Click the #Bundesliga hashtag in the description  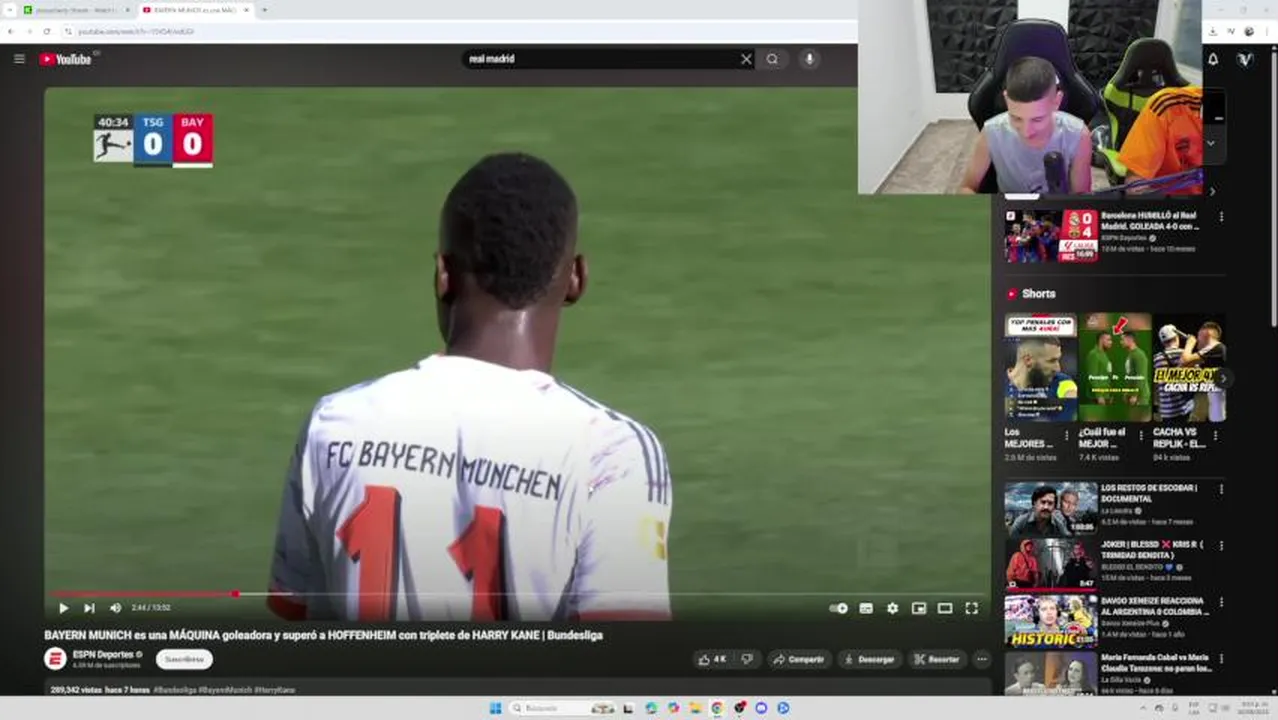point(175,690)
